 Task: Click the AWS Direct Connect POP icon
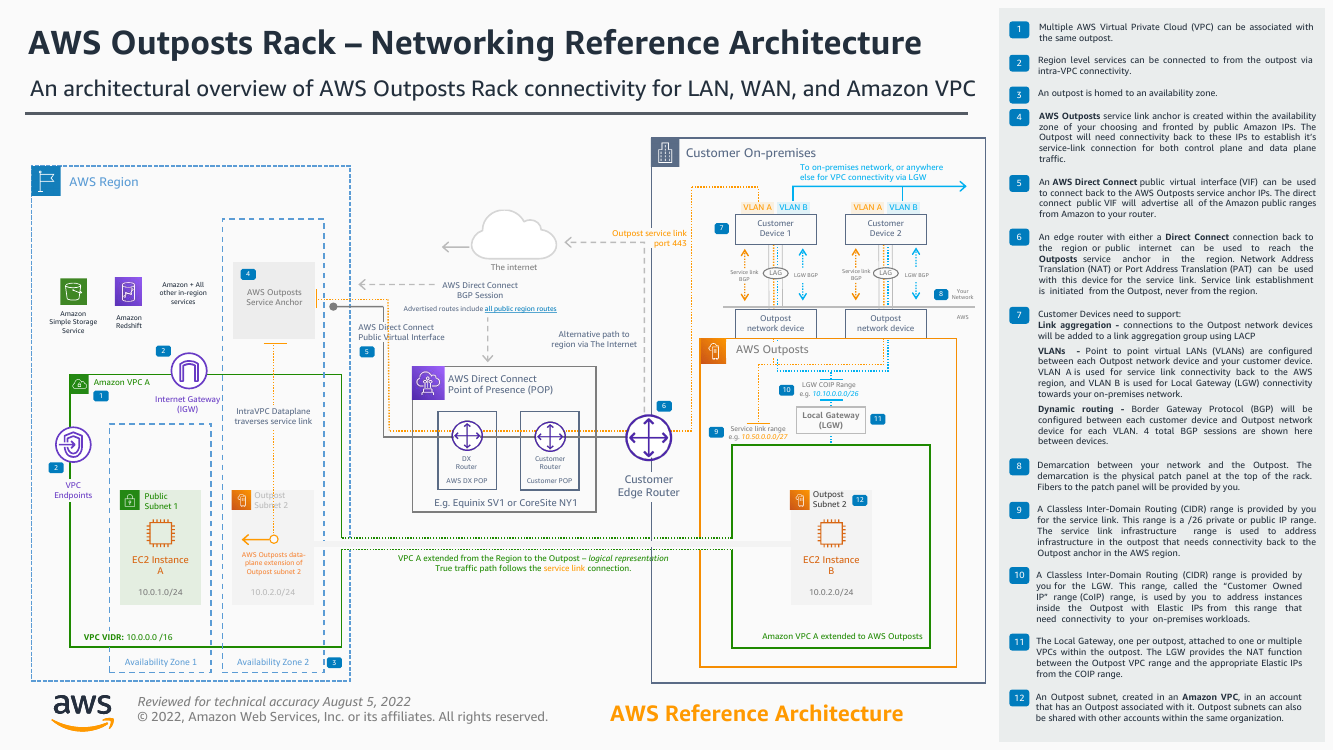pyautogui.click(x=427, y=382)
